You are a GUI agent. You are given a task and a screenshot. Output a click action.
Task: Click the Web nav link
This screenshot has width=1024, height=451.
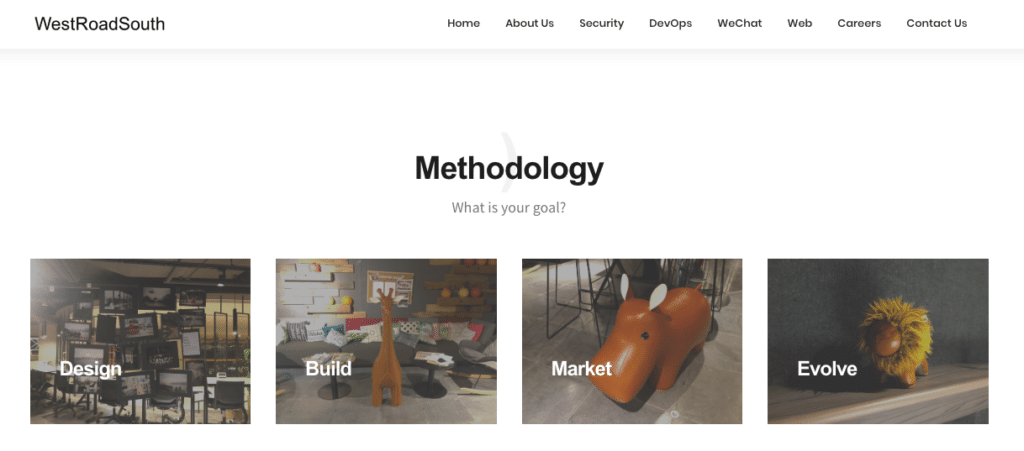[x=800, y=23]
